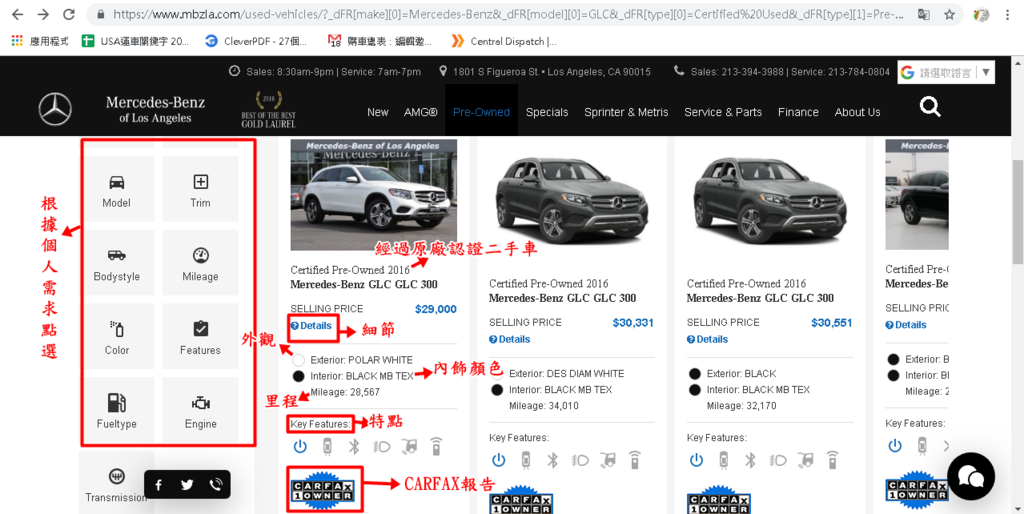
Task: Open the Specials menu item
Action: click(547, 112)
